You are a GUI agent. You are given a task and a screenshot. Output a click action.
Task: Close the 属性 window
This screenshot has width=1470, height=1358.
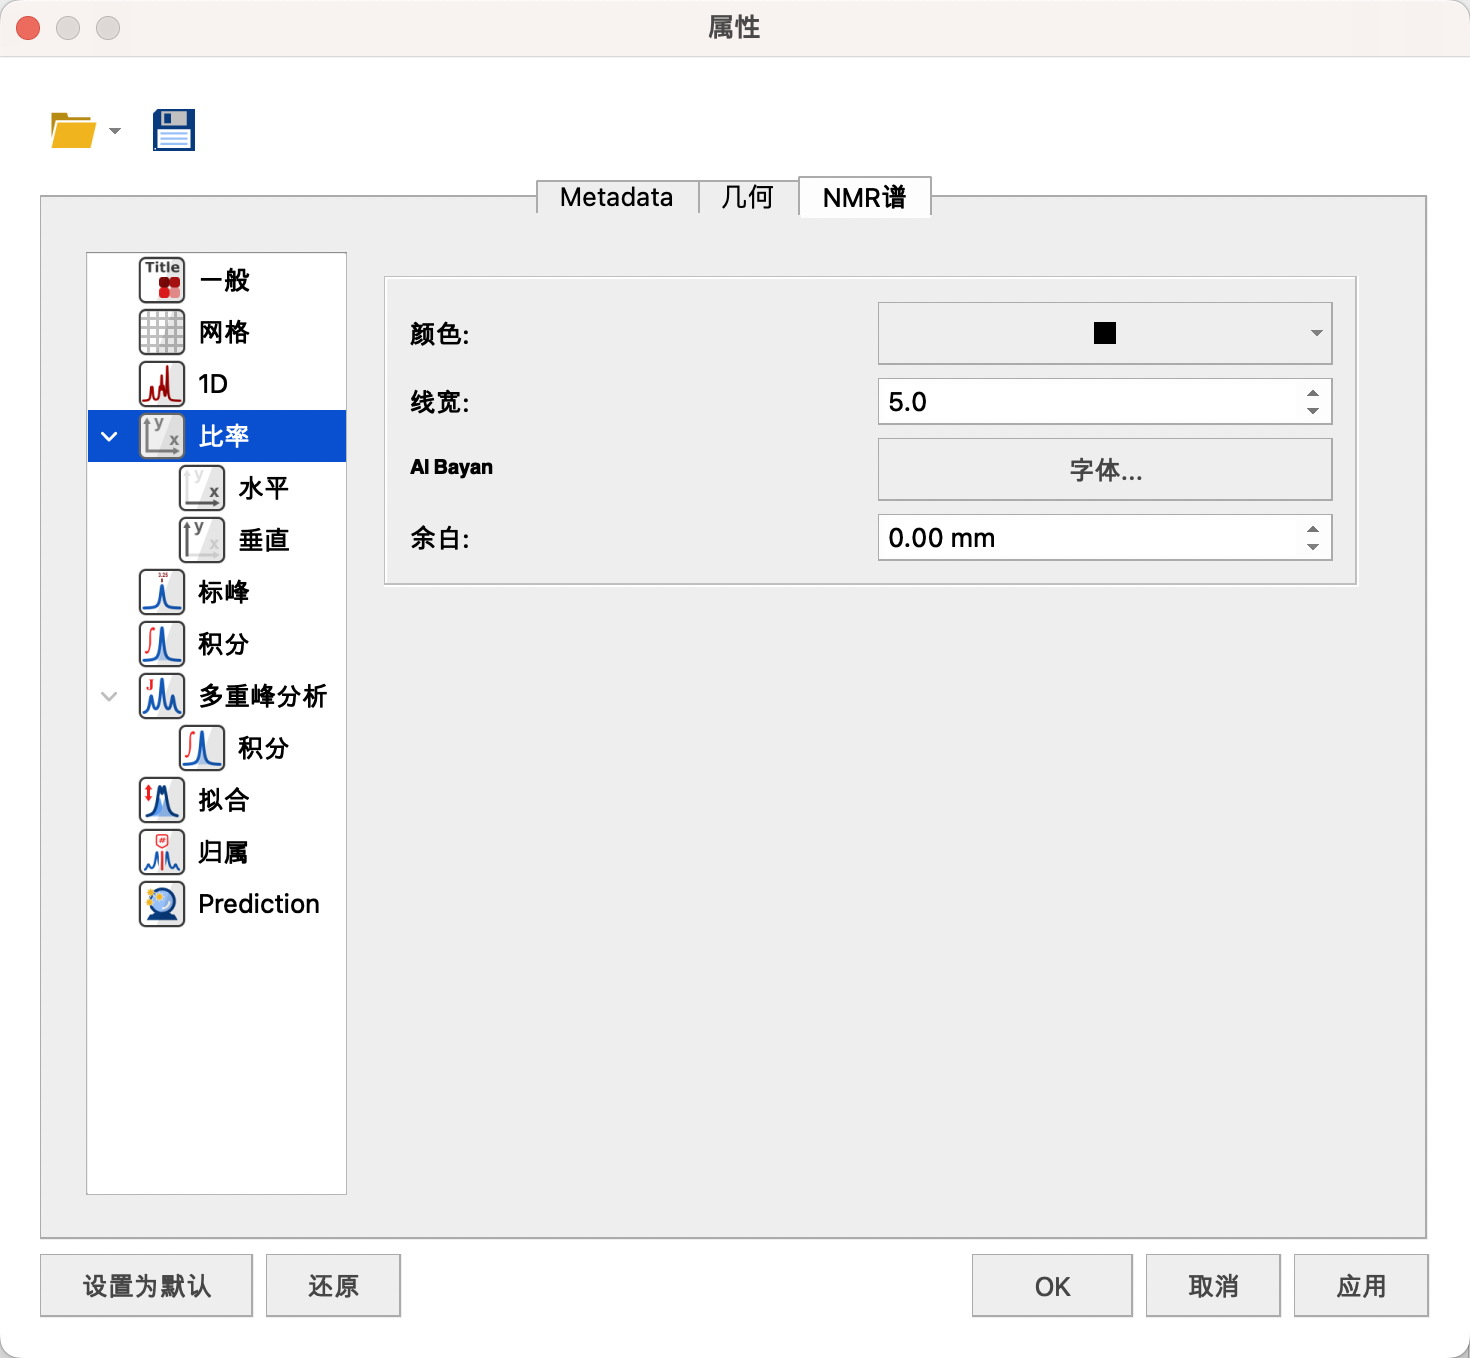(x=28, y=28)
